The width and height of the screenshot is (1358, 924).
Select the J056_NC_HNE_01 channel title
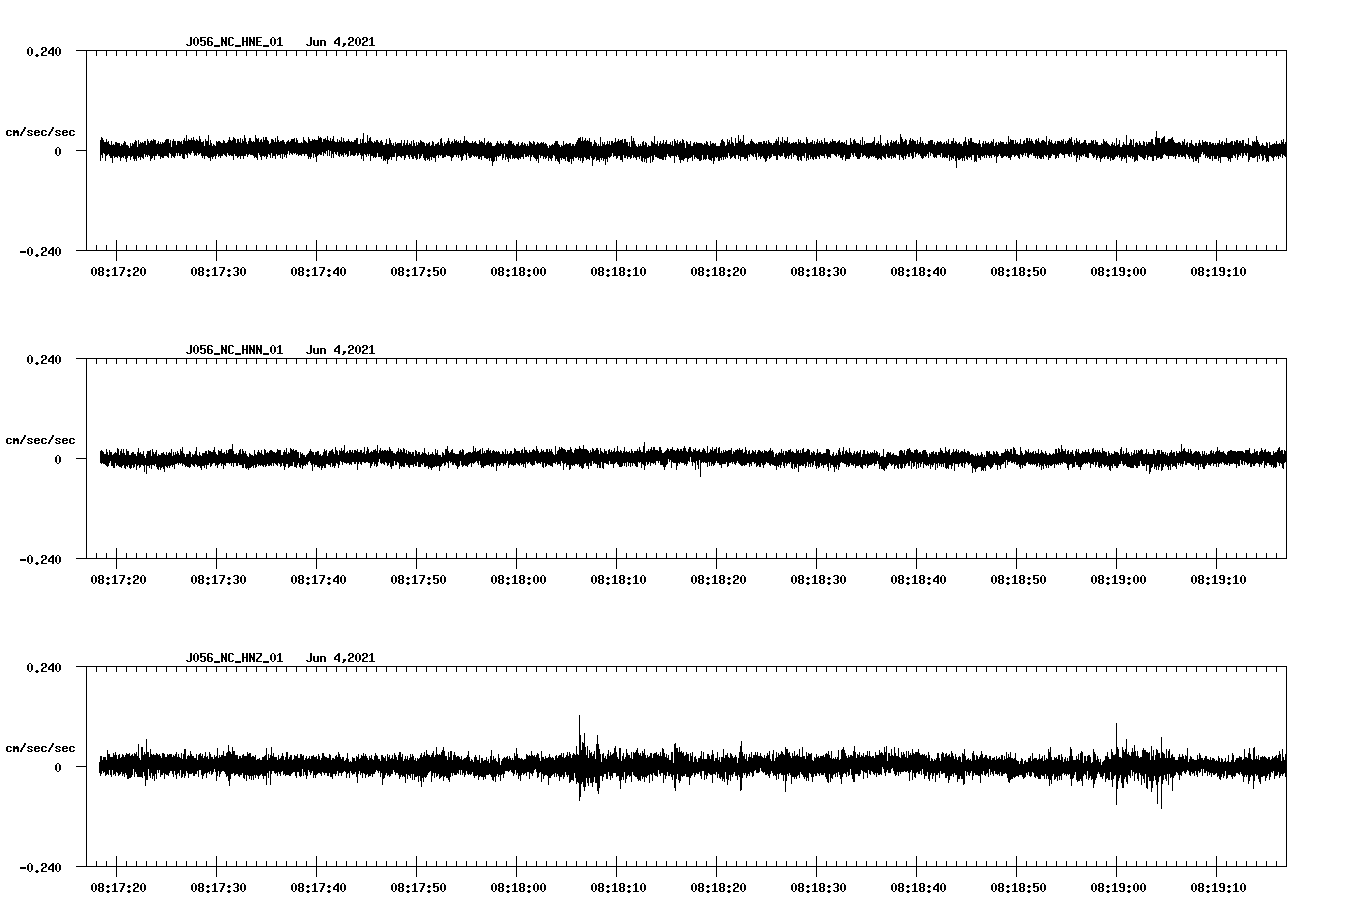tap(234, 42)
